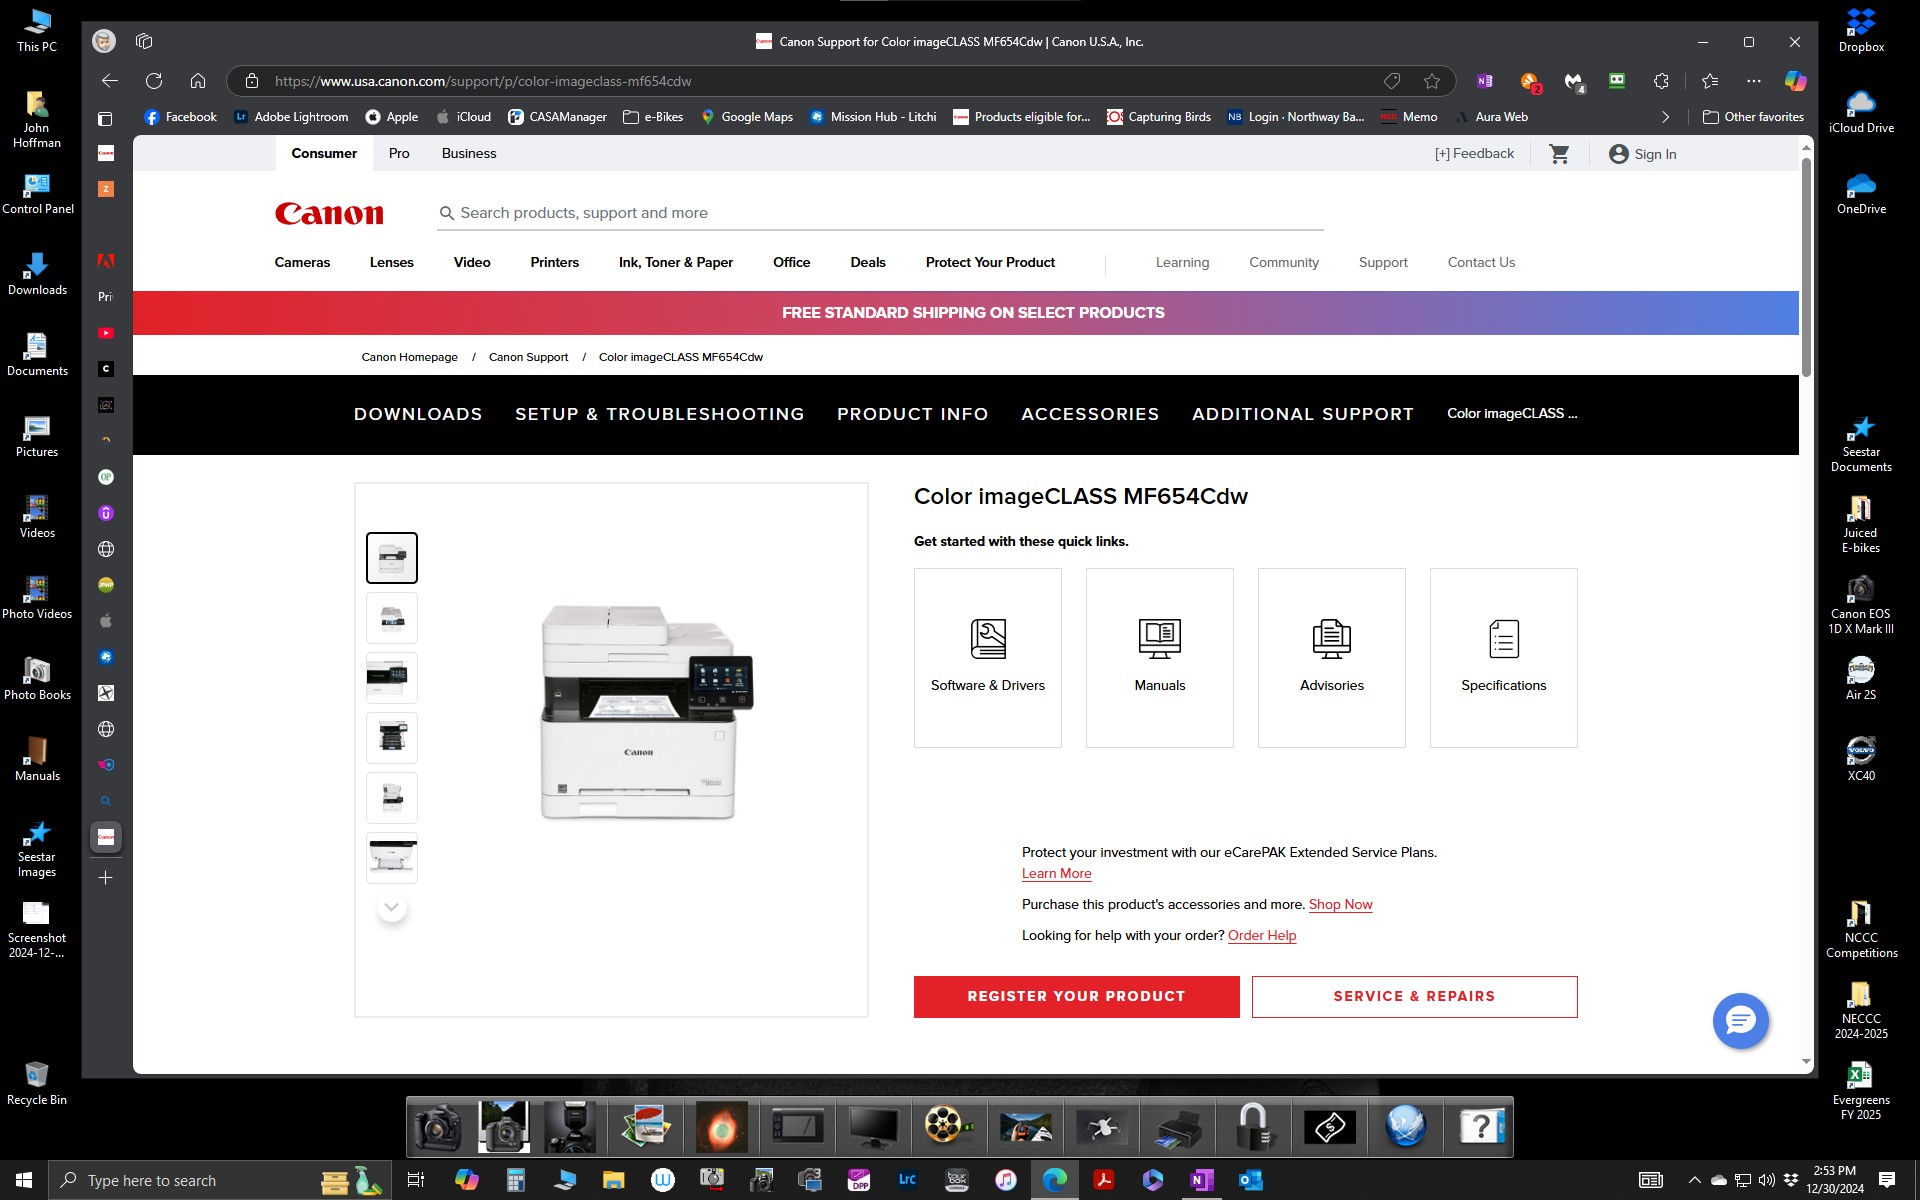
Task: Open the YouTube tab in the browser sidebar
Action: tap(105, 332)
